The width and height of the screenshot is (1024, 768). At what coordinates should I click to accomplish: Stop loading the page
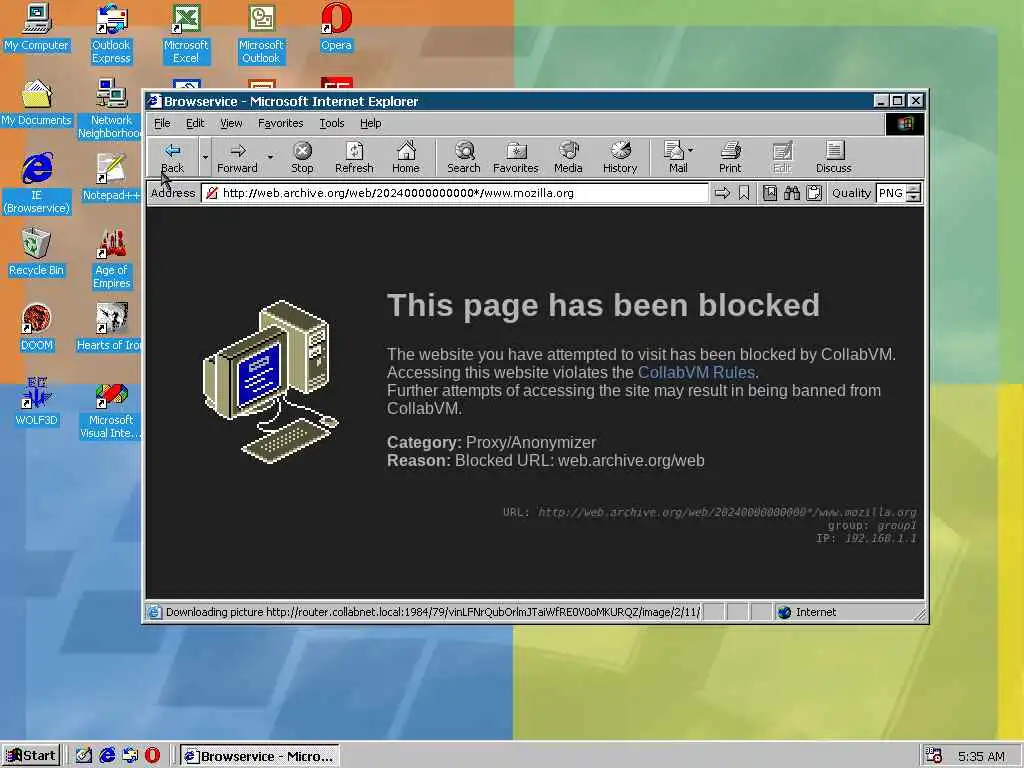(x=302, y=157)
